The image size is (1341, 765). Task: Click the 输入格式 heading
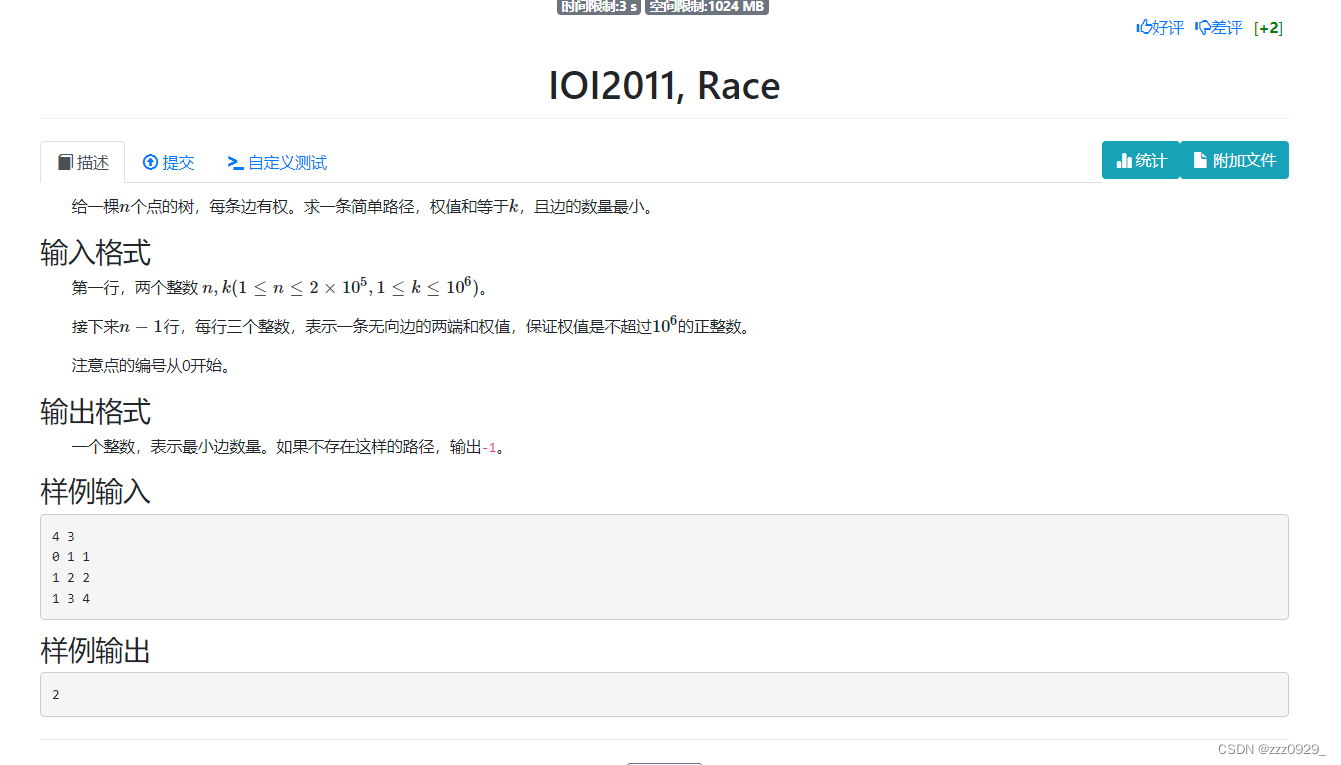coord(96,253)
